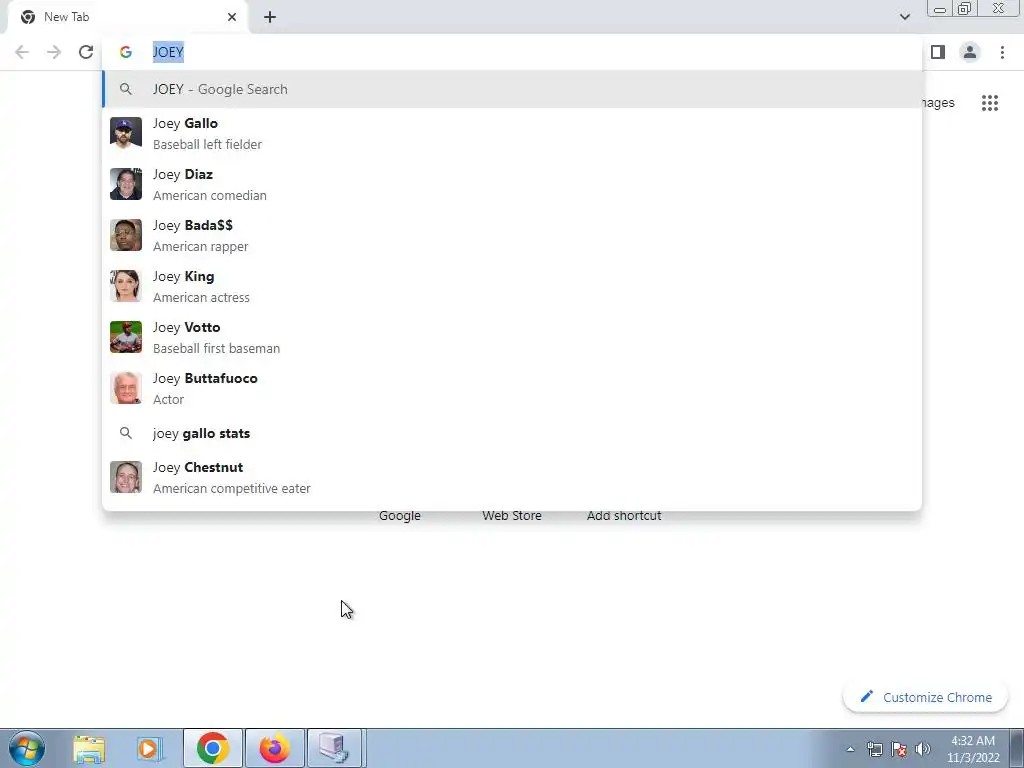Click the network tray icon
The image size is (1024, 768).
tap(874, 749)
